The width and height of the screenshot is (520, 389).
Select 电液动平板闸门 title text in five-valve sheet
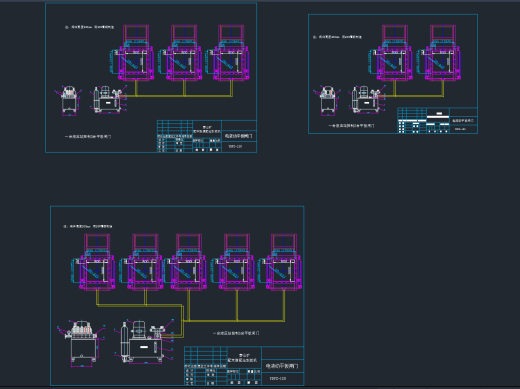pyautogui.click(x=282, y=366)
